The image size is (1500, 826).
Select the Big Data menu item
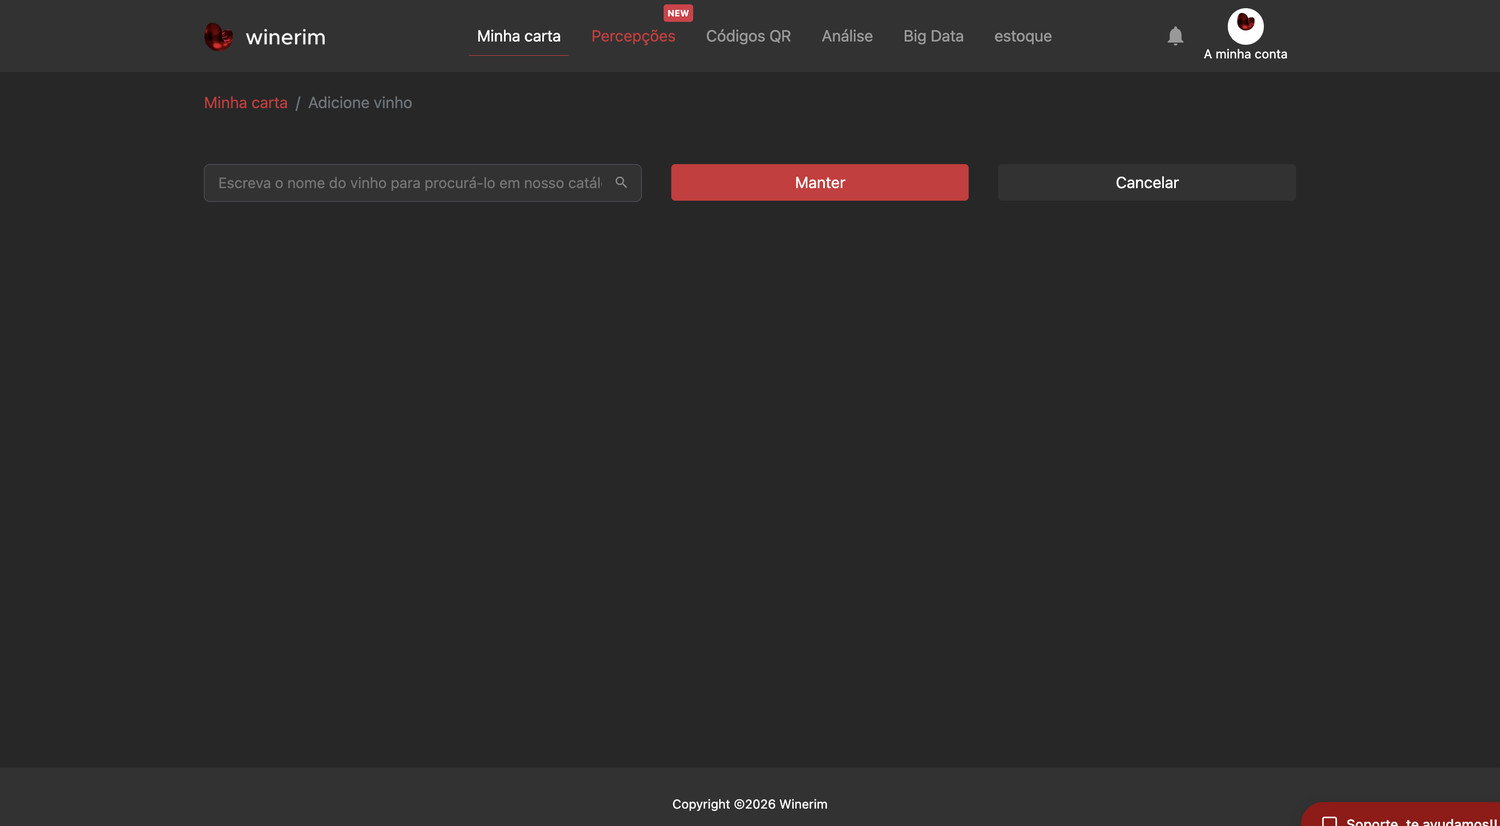point(933,36)
